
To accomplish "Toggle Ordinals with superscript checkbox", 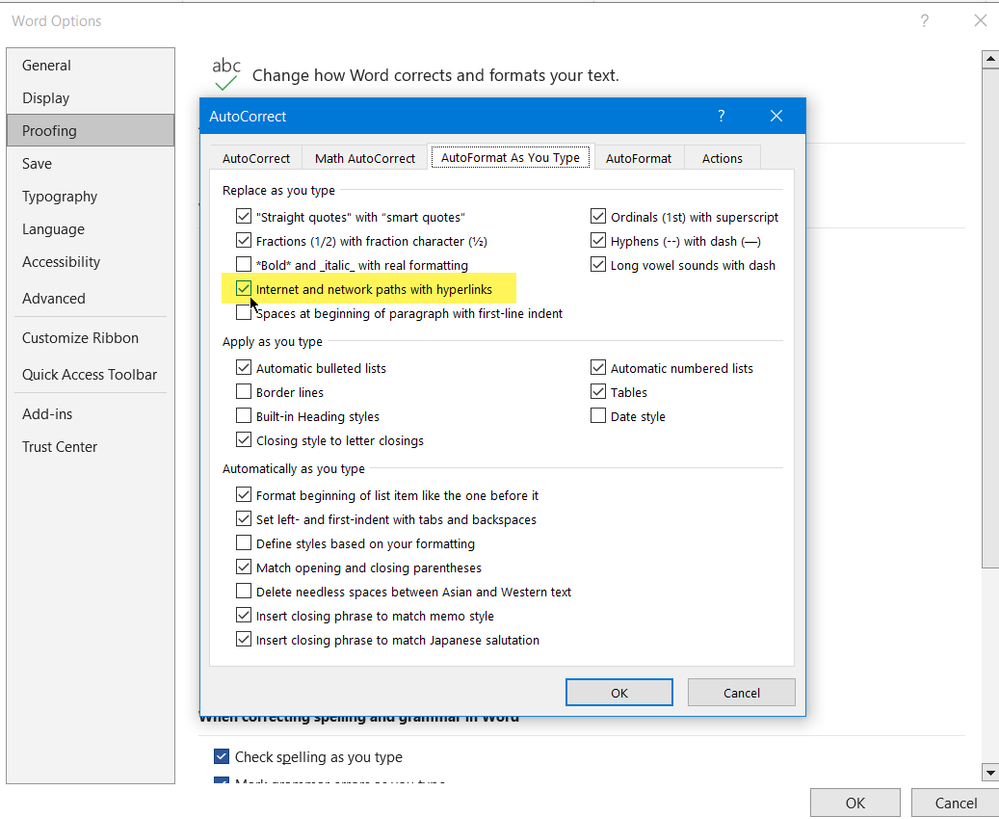I will (x=598, y=217).
